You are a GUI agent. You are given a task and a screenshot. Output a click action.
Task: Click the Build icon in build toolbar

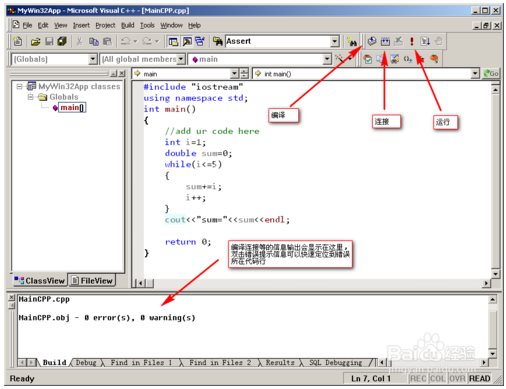(385, 41)
